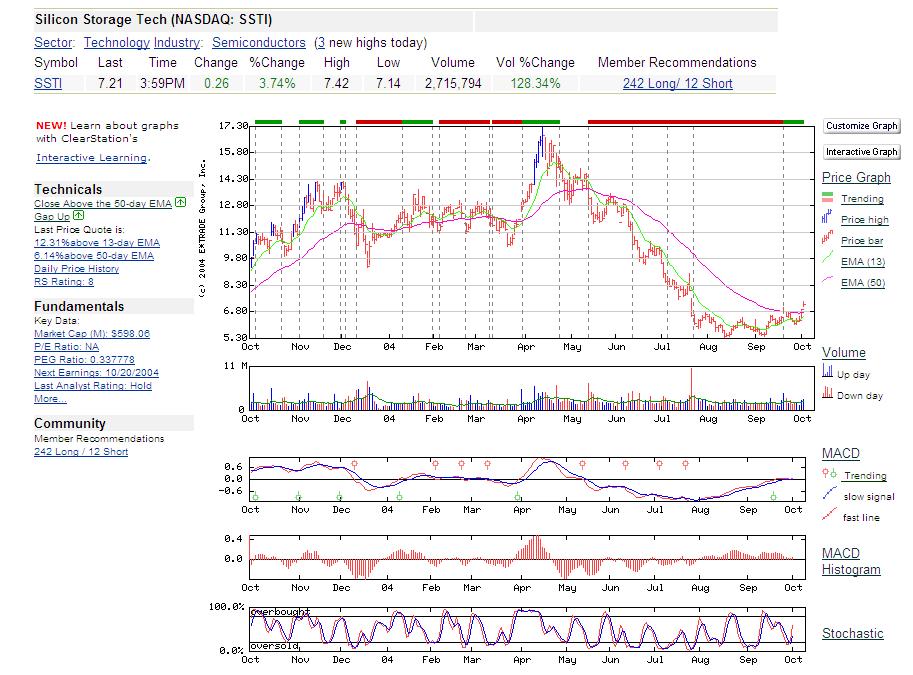Viewport: 913px width, 675px height.
Task: Click the green arrow icon next to Gap Up
Action: point(79,216)
